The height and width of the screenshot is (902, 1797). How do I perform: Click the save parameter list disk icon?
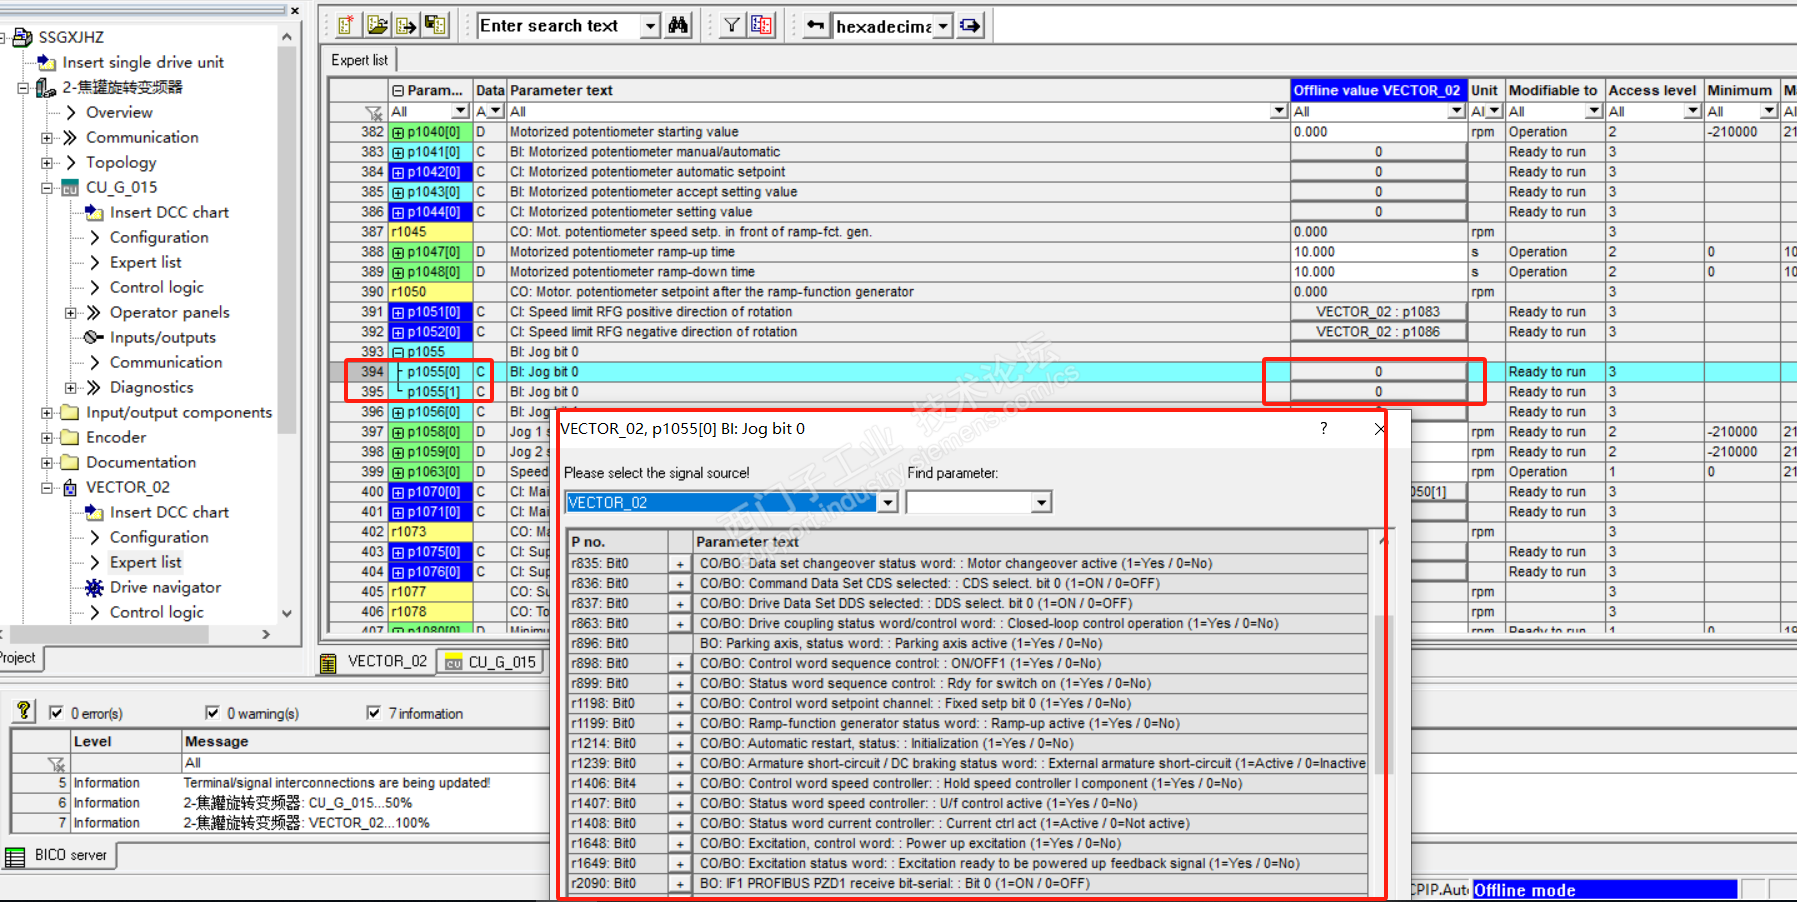(435, 25)
